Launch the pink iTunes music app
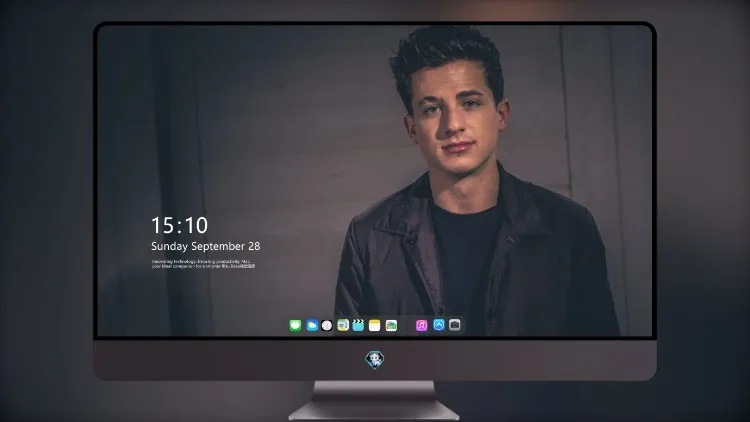This screenshot has width=750, height=422. [421, 325]
